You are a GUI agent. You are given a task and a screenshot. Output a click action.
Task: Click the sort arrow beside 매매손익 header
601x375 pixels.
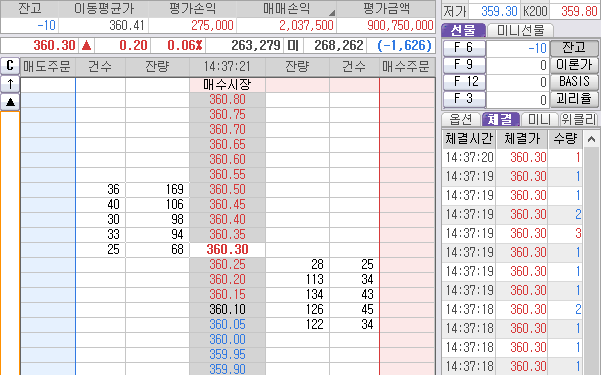(332, 13)
